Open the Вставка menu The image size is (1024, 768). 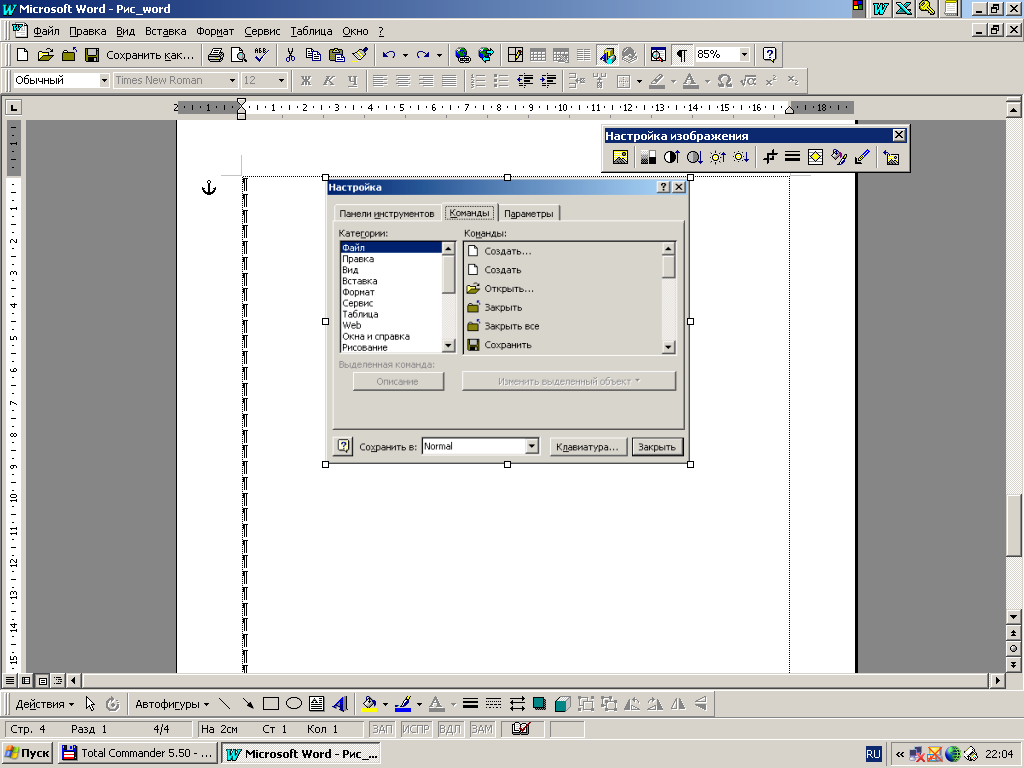coord(165,31)
